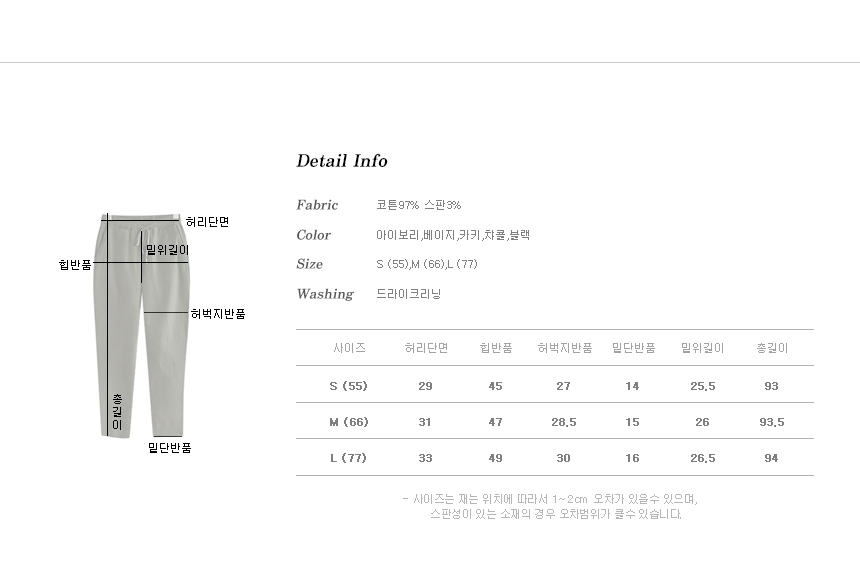The width and height of the screenshot is (860, 562).
Task: Click the Fabric value 코튼97% 스판3%
Action: tap(418, 205)
